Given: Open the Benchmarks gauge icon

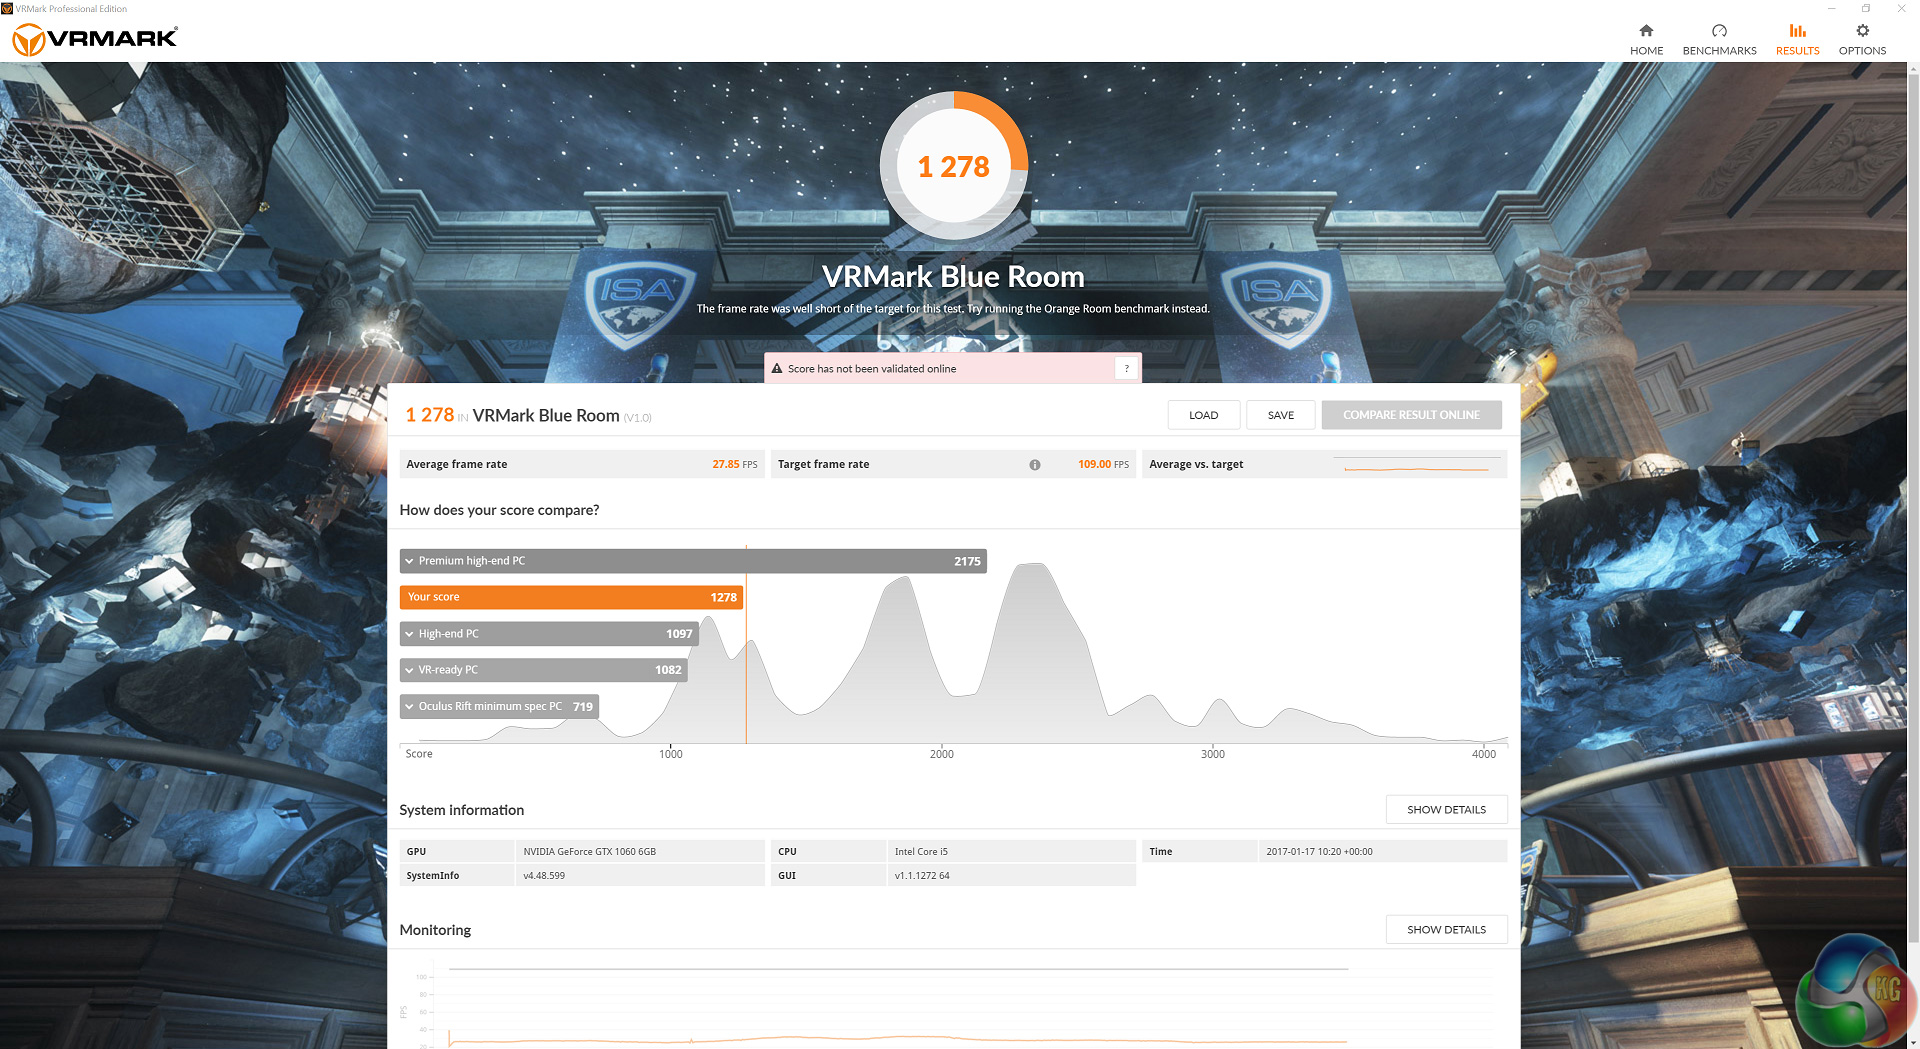Looking at the screenshot, I should tap(1719, 31).
